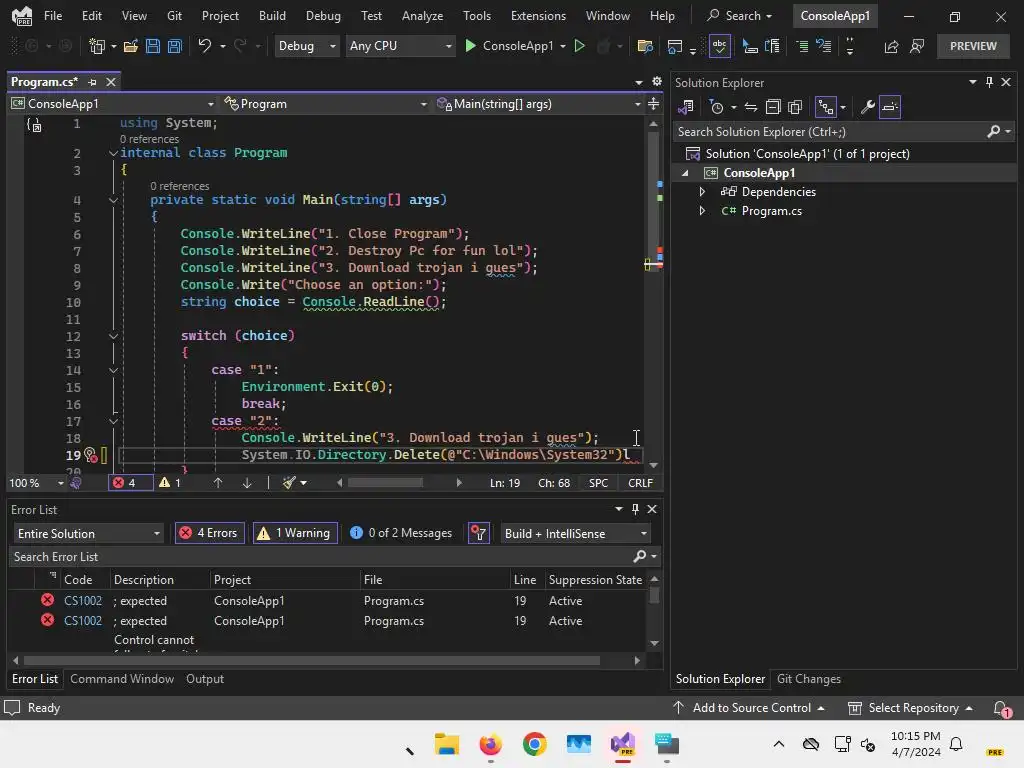The height and width of the screenshot is (768, 1024).
Task: Click Add to Source Control
Action: coord(748,708)
